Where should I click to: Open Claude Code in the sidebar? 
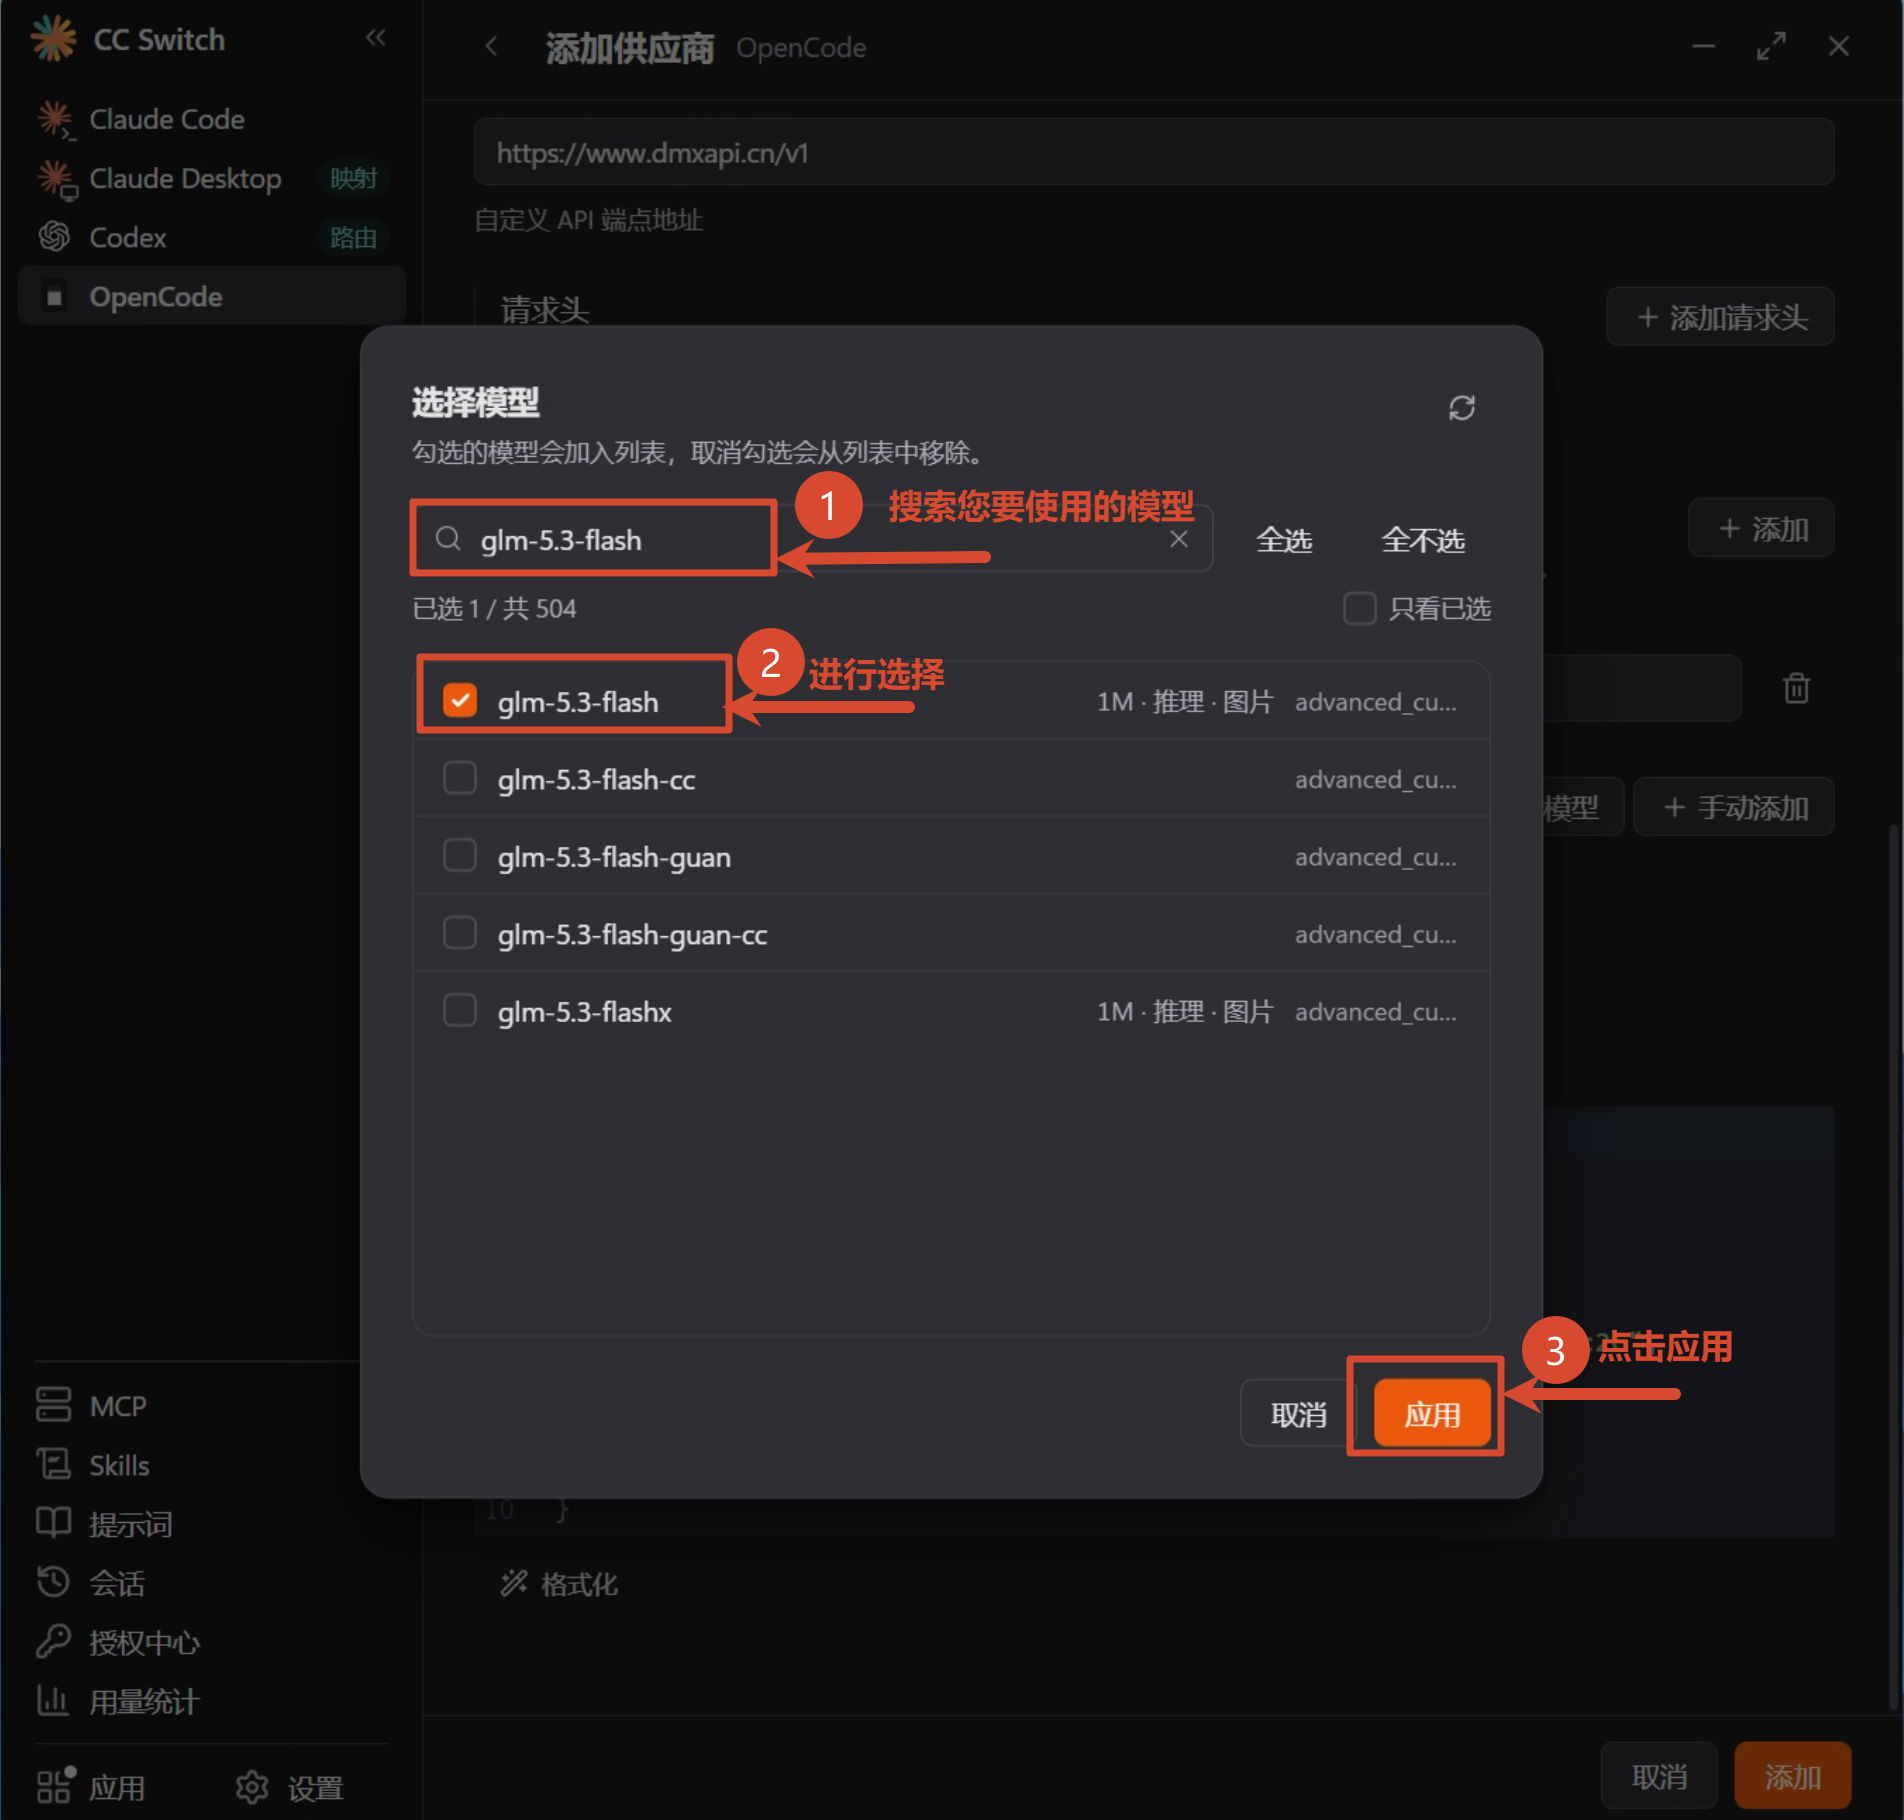[x=212, y=119]
